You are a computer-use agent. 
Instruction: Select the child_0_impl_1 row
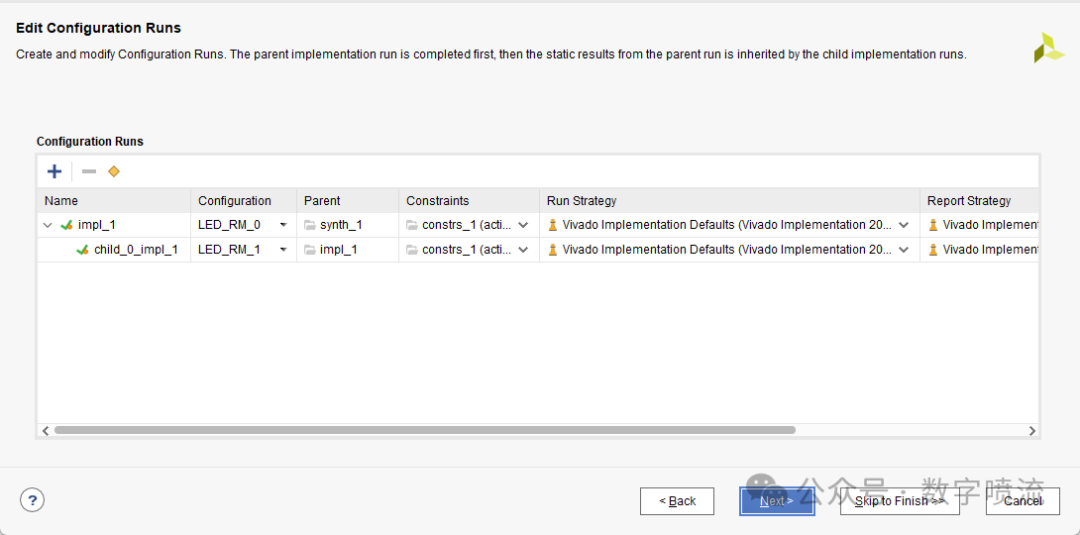[x=135, y=250]
